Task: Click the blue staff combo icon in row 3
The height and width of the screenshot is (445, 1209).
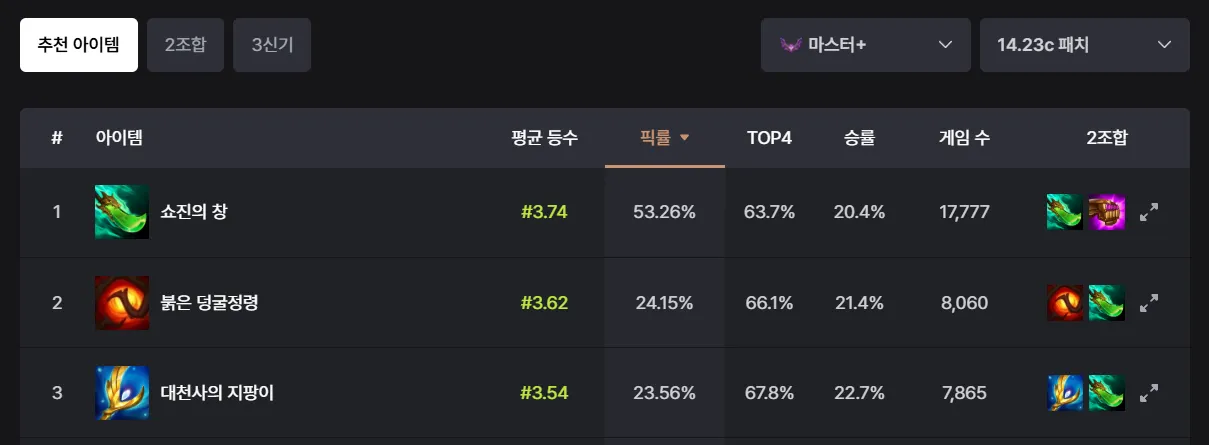Action: [1065, 393]
